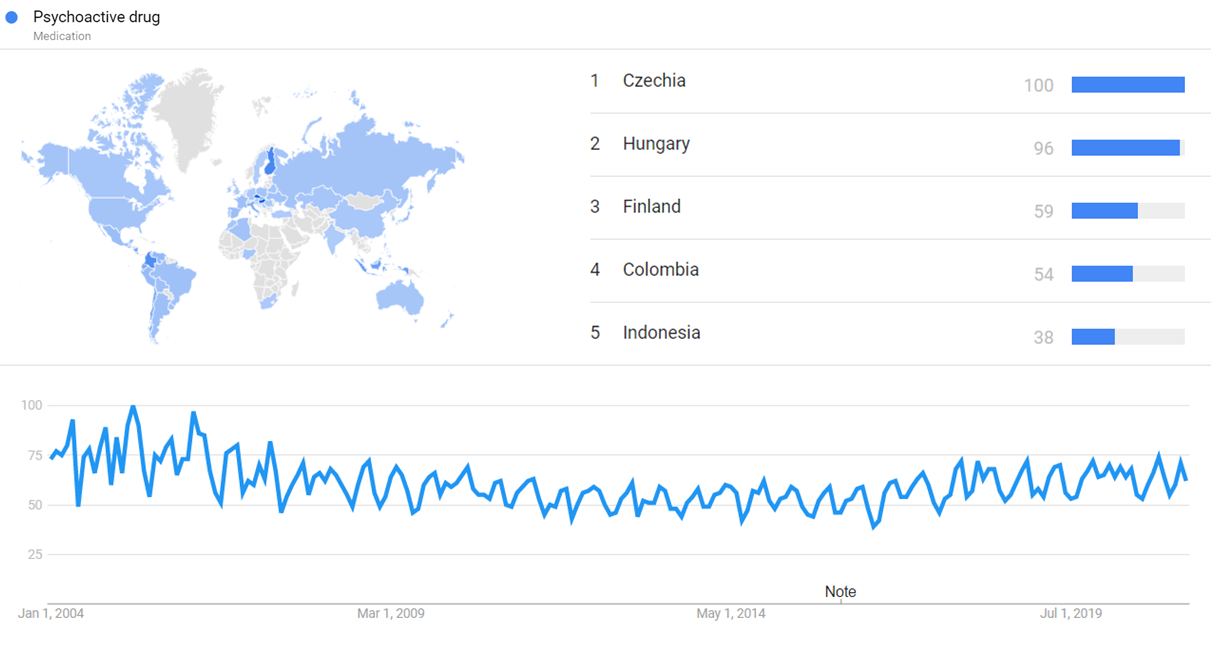Click the Psychoactive drug topic title
This screenshot has width=1211, height=646.
[96, 17]
